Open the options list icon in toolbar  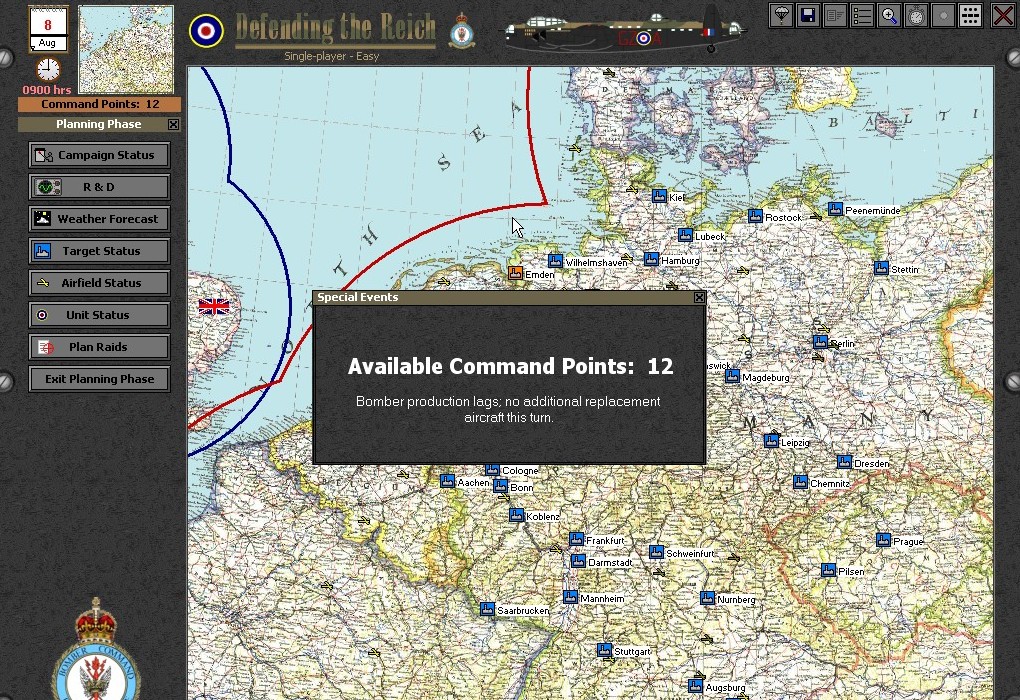pyautogui.click(x=862, y=15)
